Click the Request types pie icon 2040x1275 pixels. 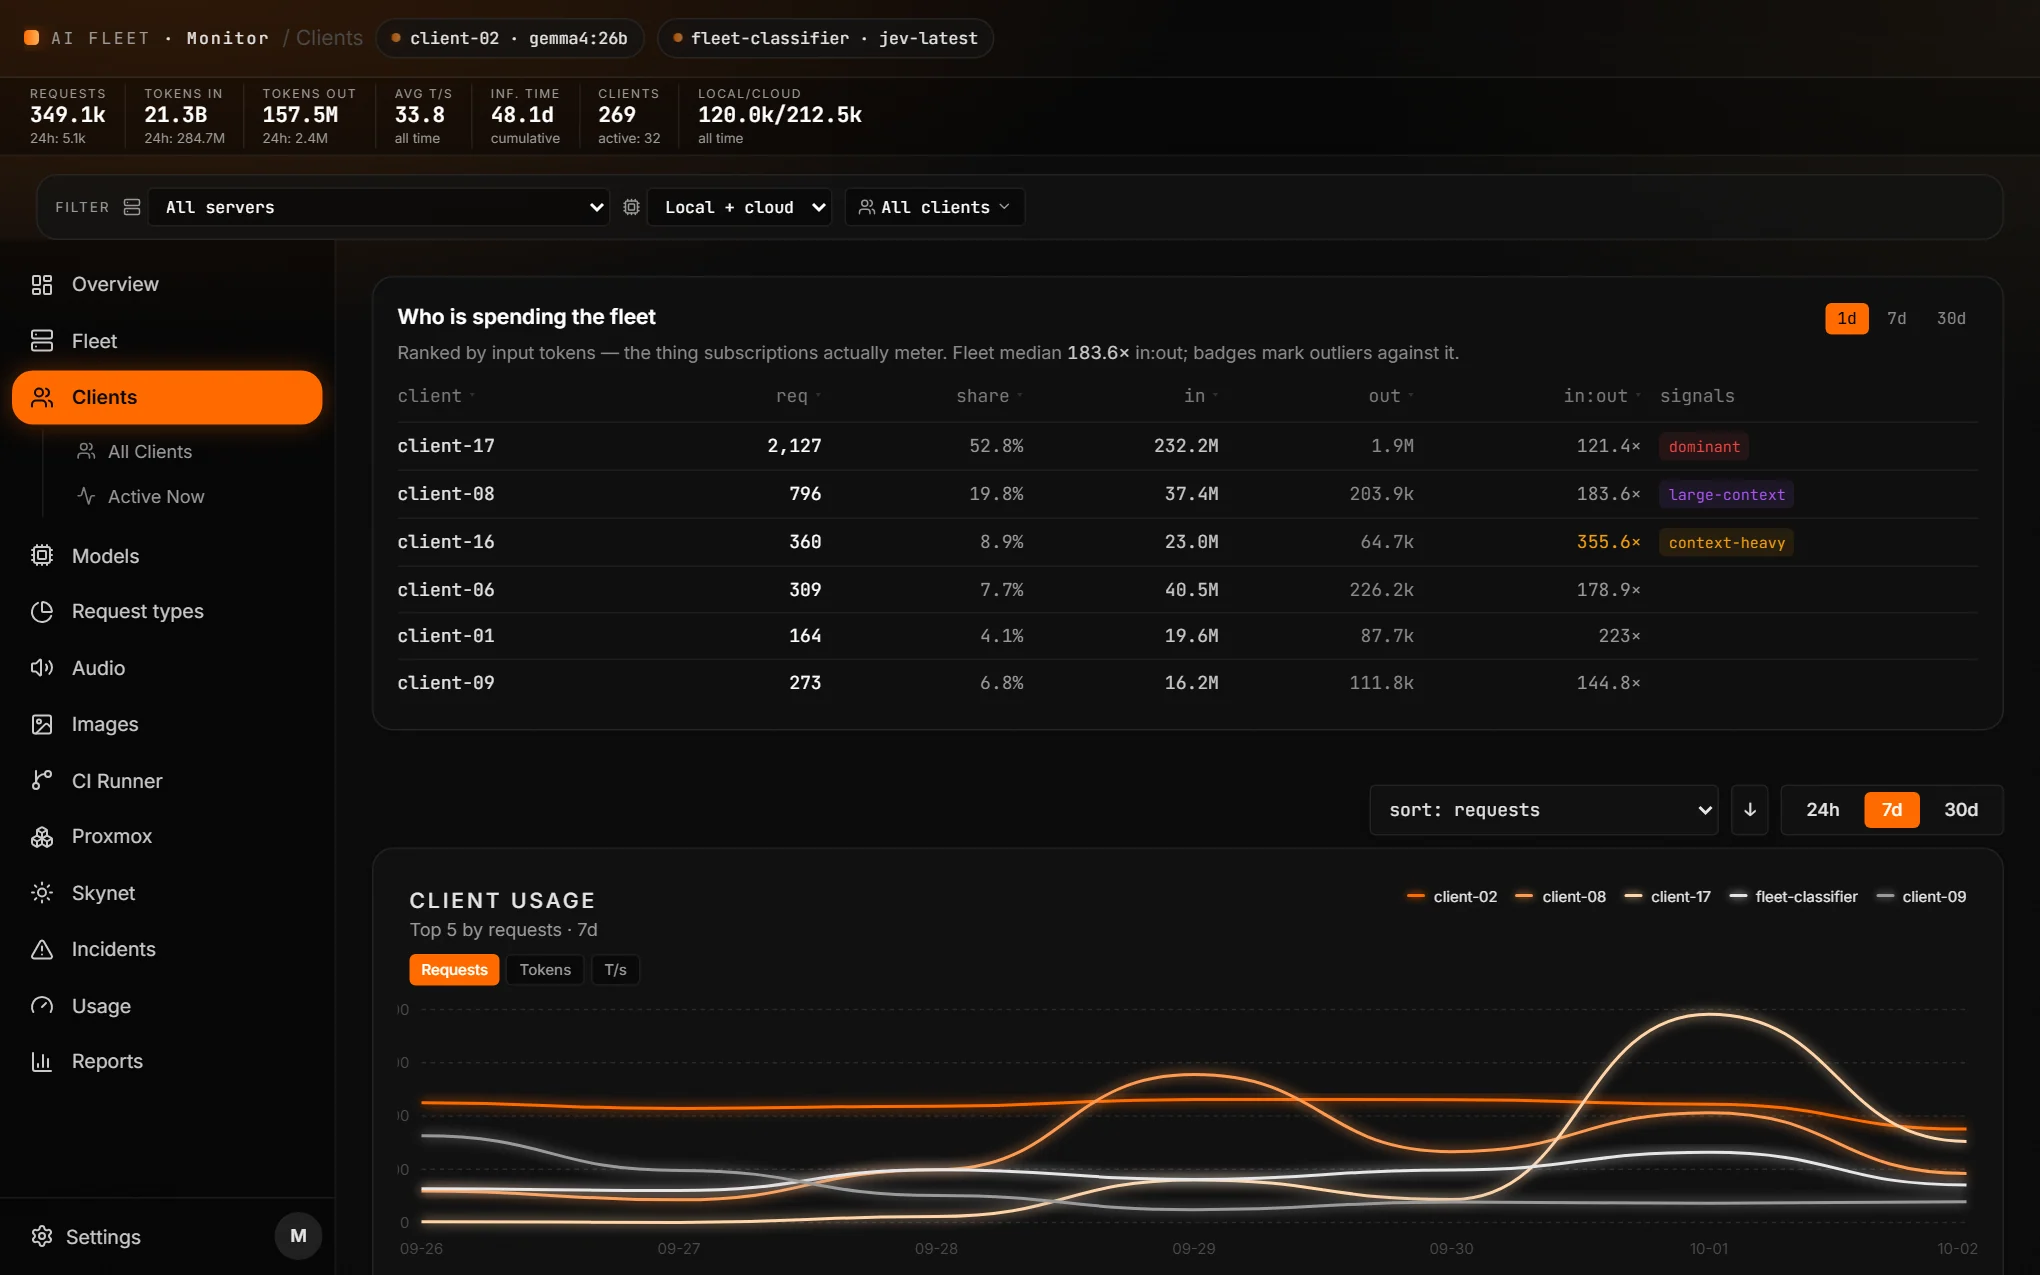pos(42,612)
